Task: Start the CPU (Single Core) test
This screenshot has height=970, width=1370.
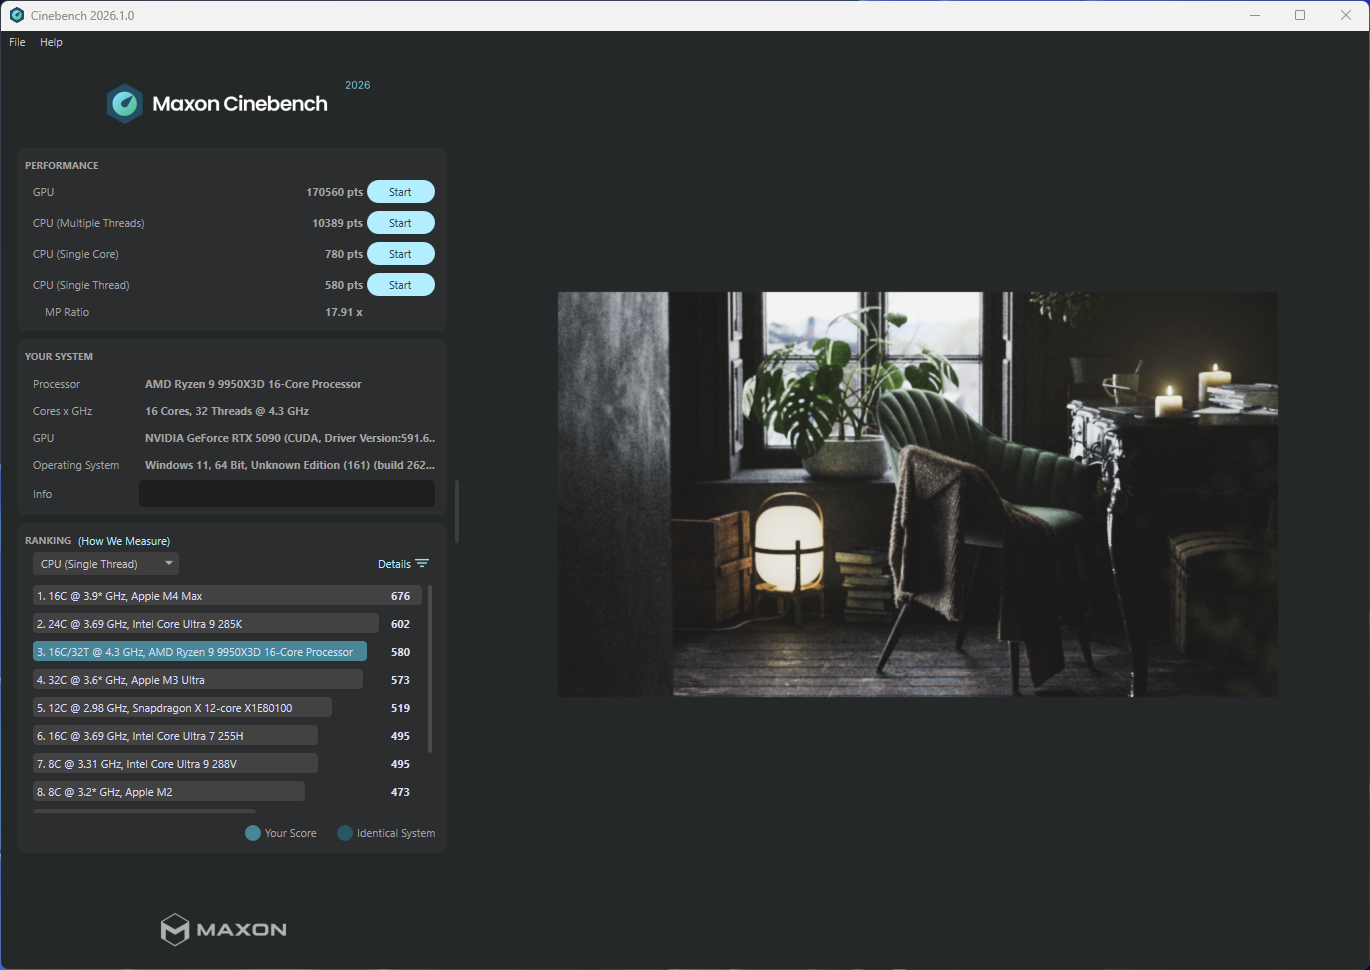Action: 400,254
